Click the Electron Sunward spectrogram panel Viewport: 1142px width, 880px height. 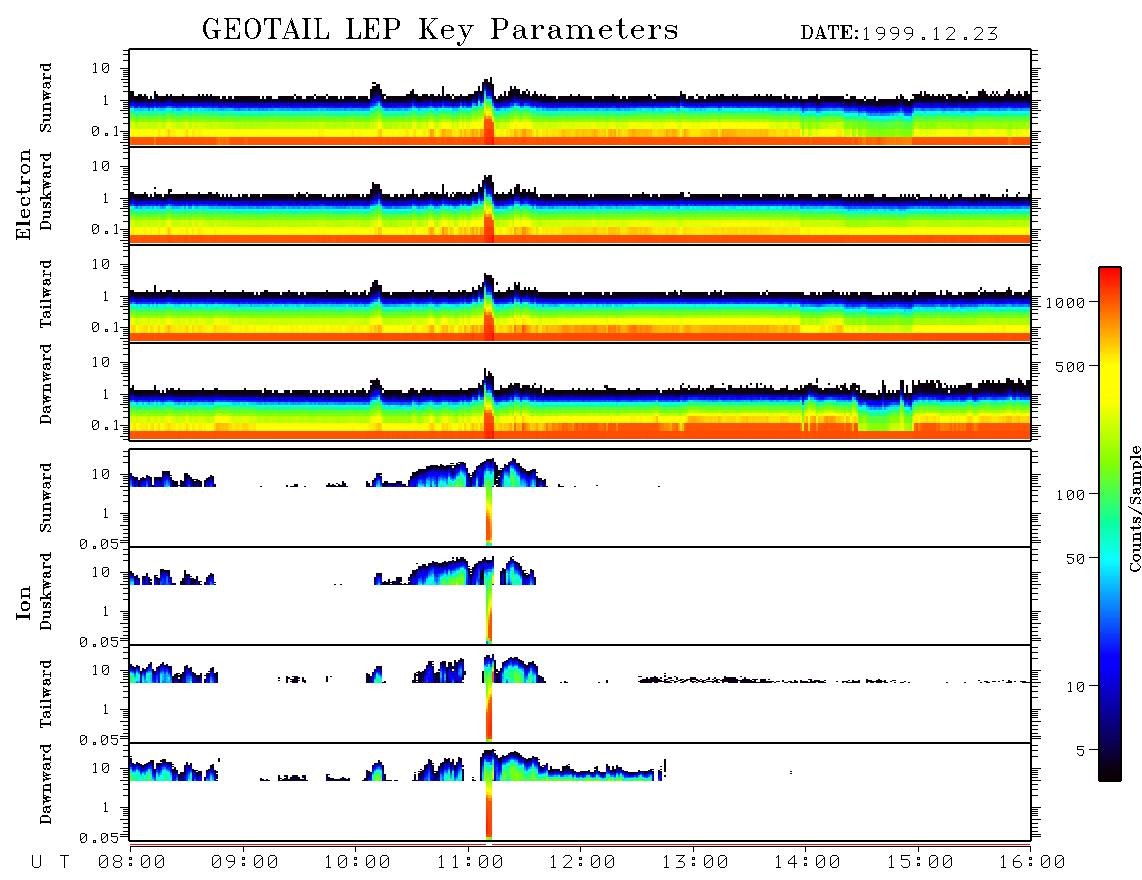(x=580, y=98)
